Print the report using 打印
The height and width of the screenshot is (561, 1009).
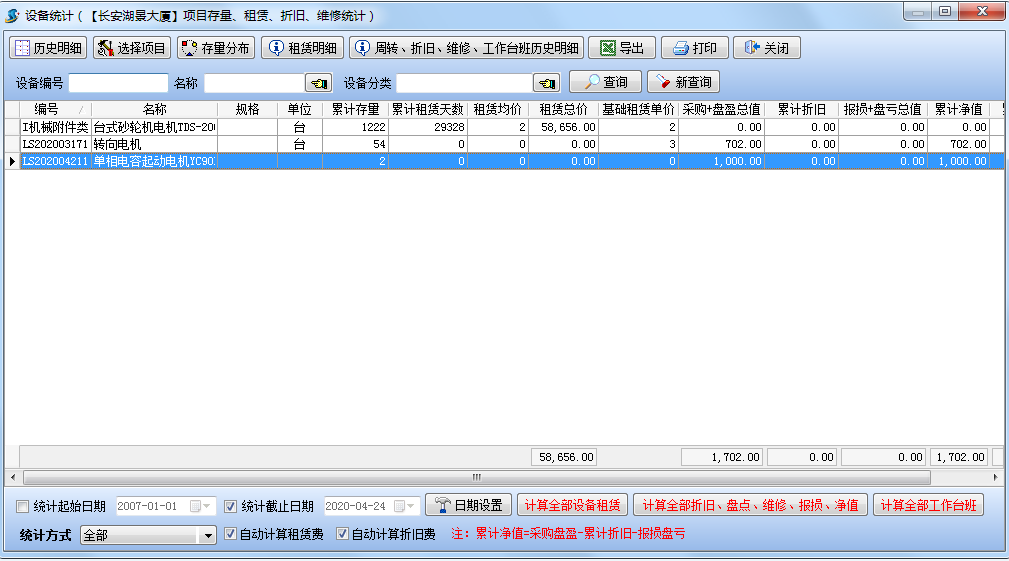tap(695, 48)
